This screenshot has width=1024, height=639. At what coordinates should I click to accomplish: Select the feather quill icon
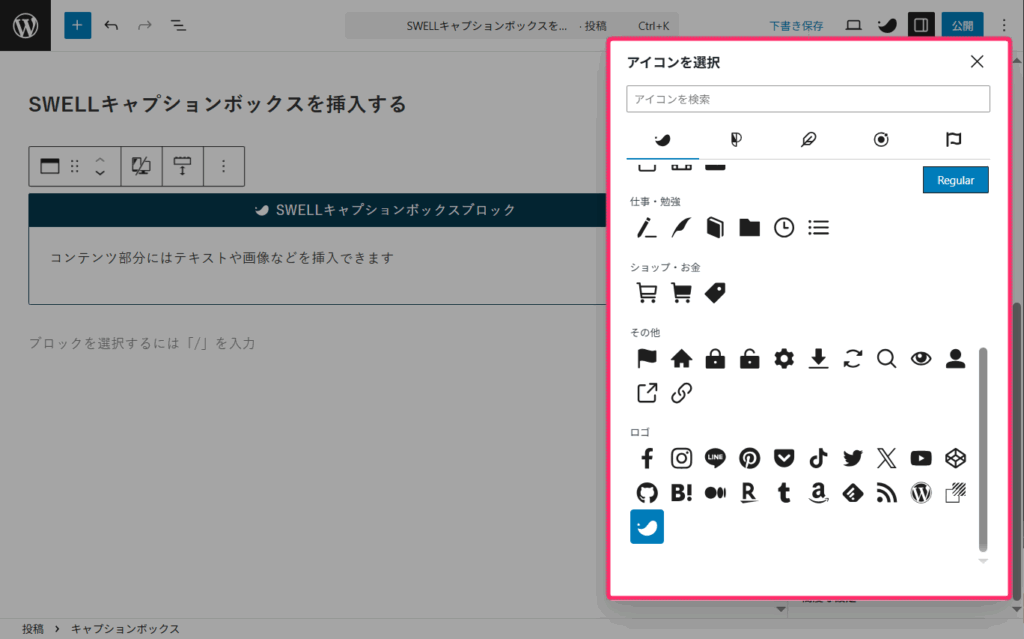[x=681, y=227]
